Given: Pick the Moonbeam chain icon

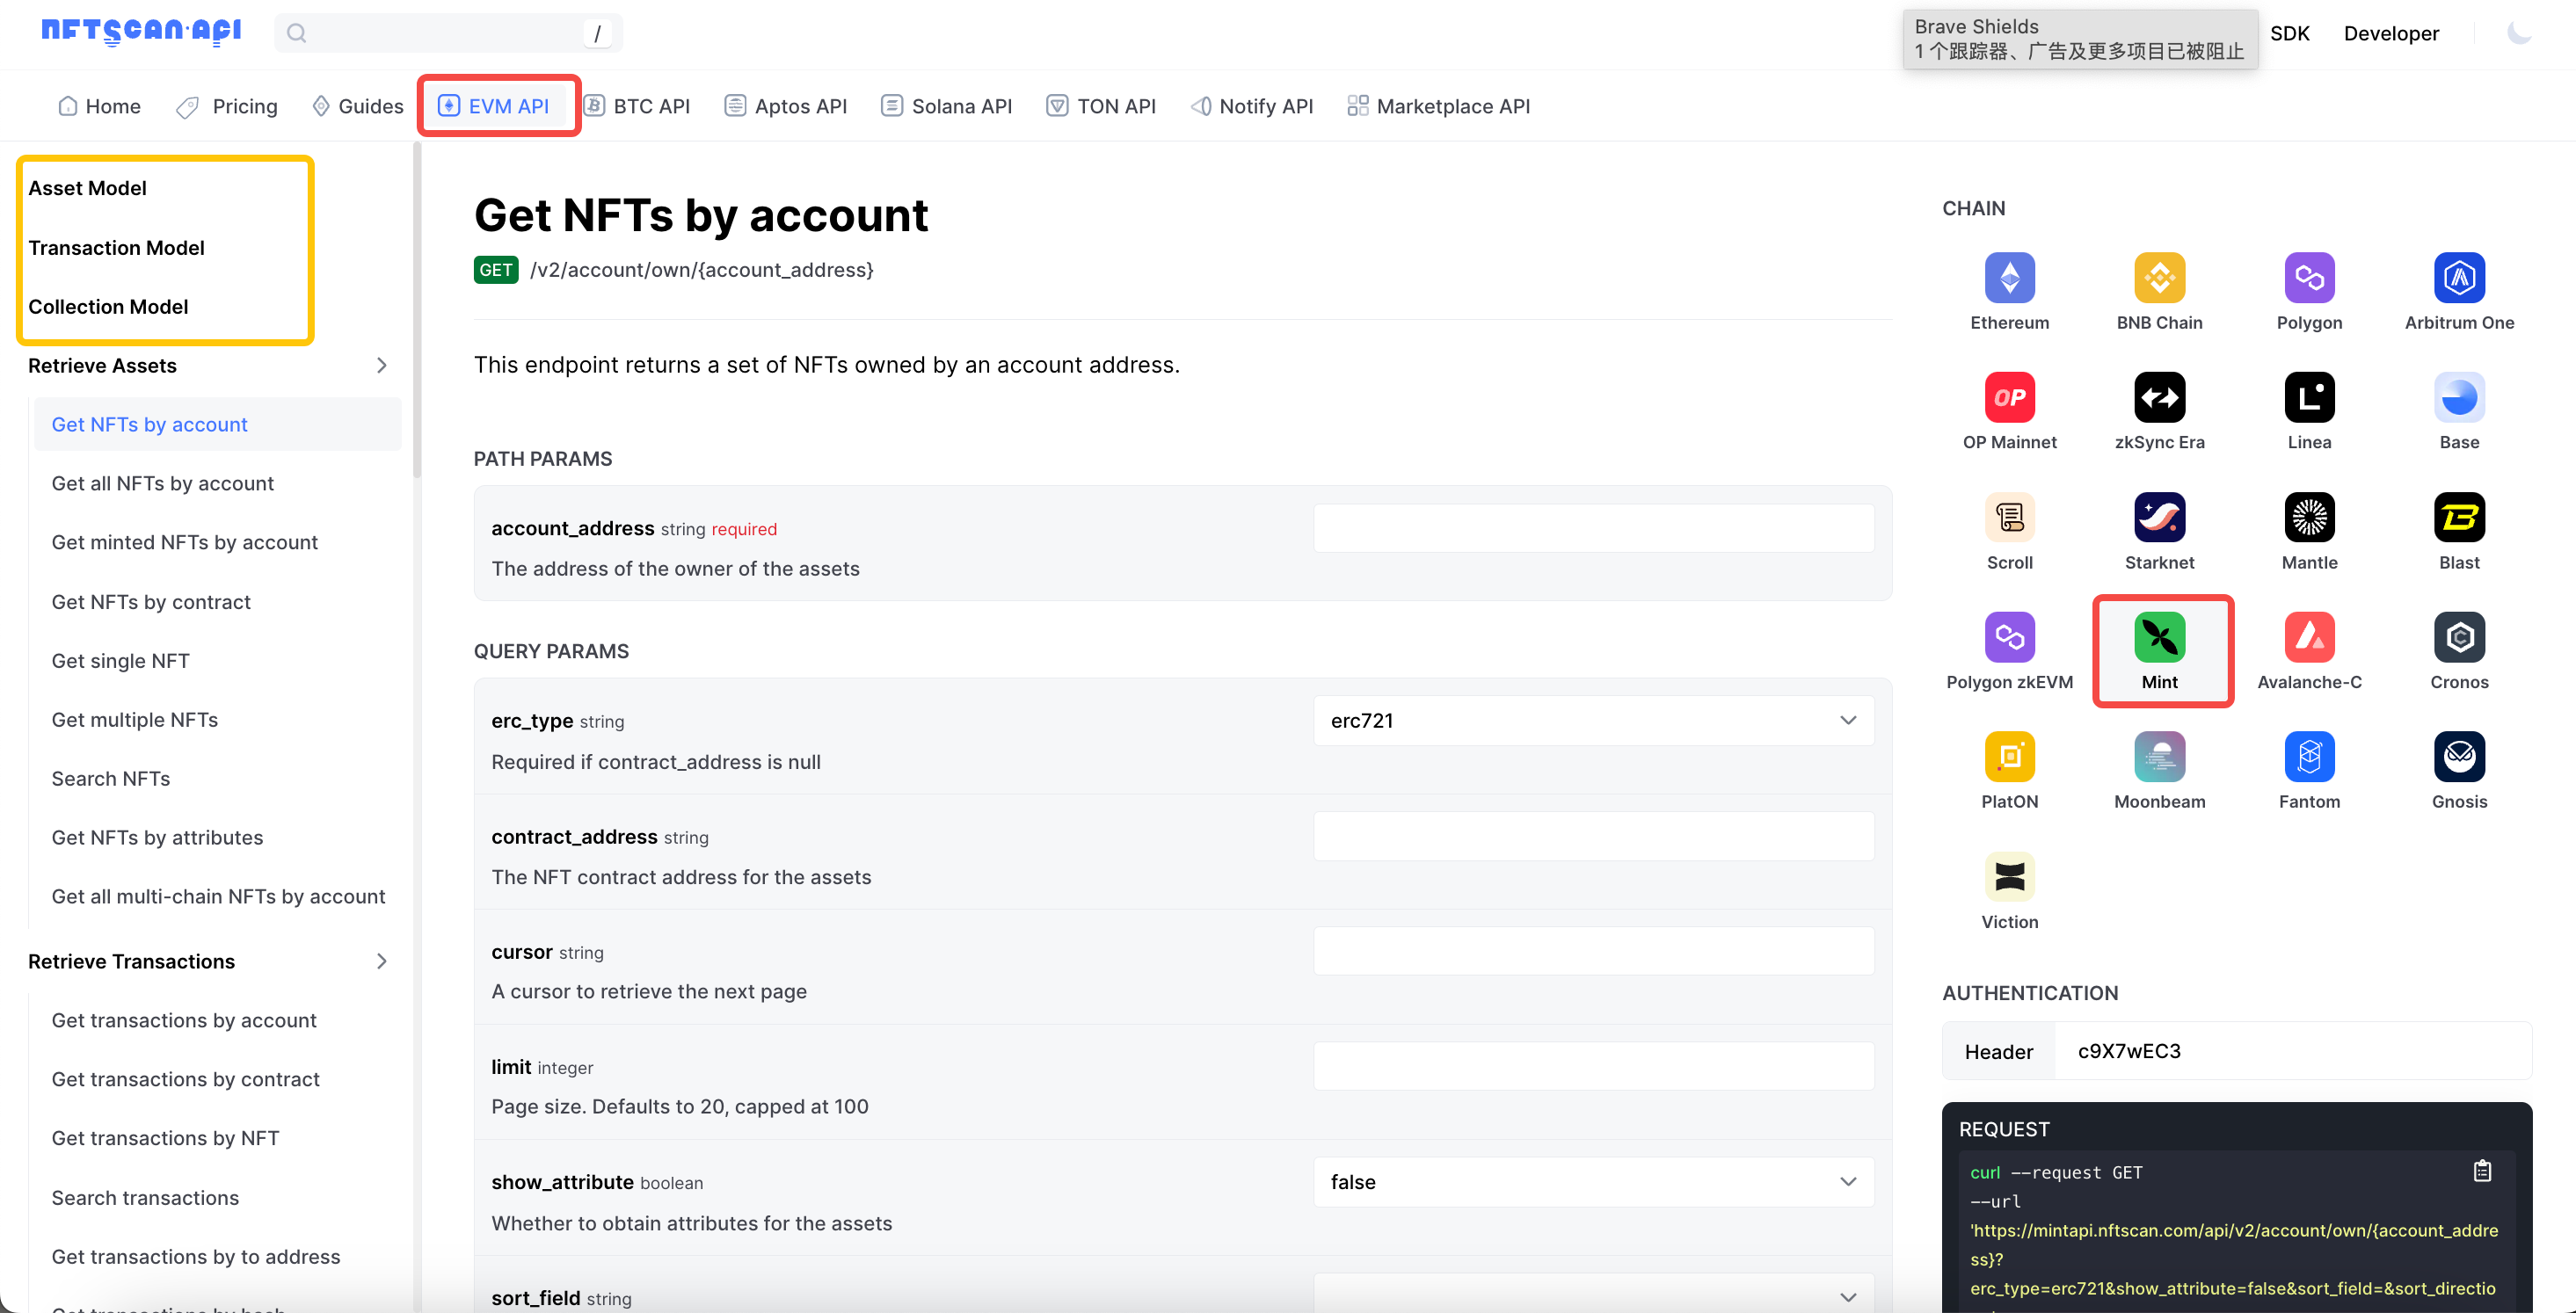Looking at the screenshot, I should [2159, 757].
